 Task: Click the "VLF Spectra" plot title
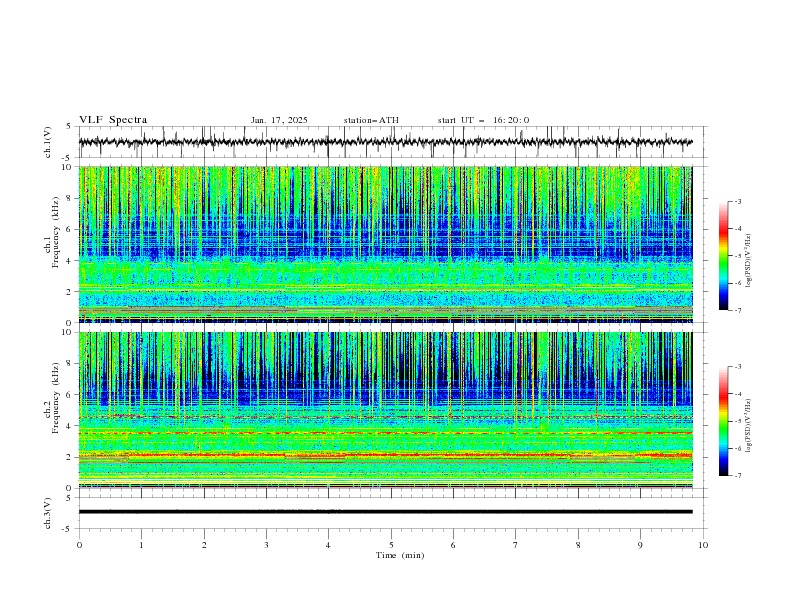pos(113,120)
